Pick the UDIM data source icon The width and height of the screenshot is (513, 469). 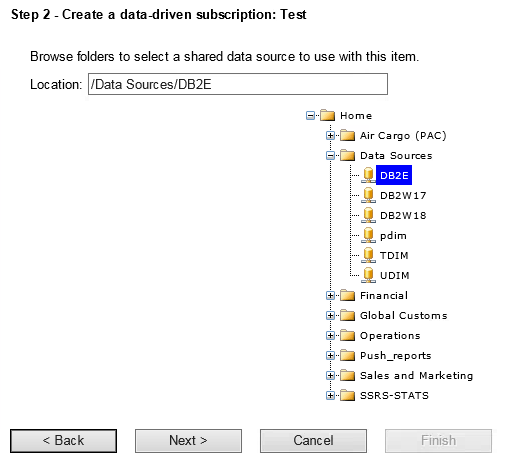coord(368,275)
